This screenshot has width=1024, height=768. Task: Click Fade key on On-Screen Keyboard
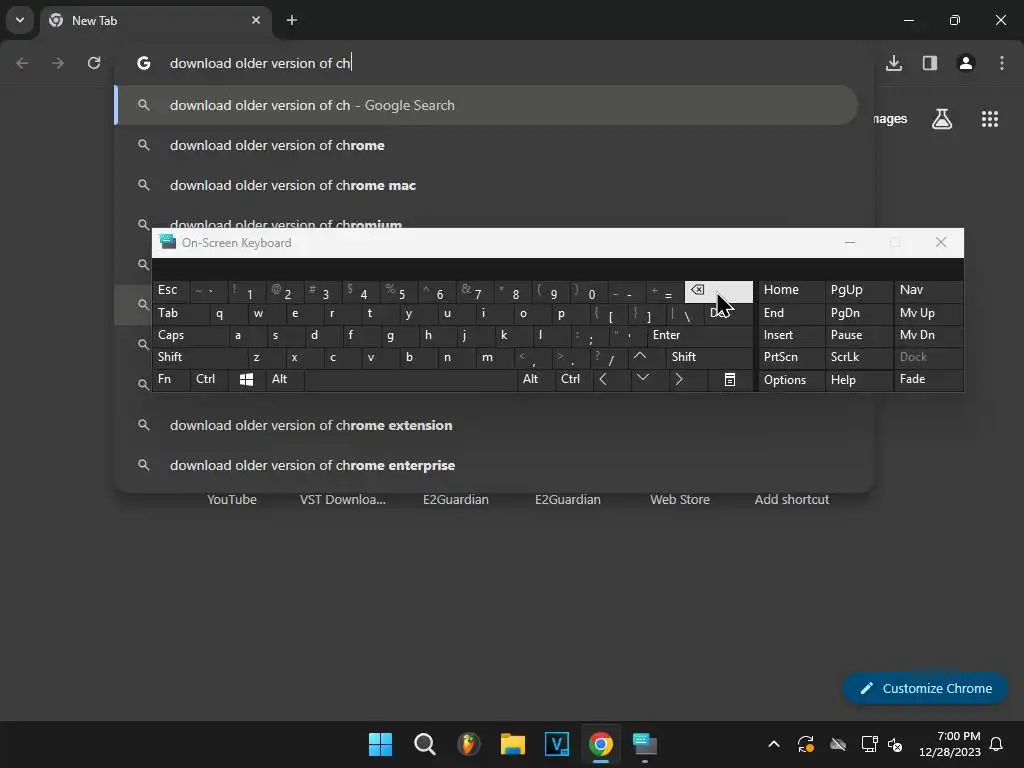(x=928, y=379)
